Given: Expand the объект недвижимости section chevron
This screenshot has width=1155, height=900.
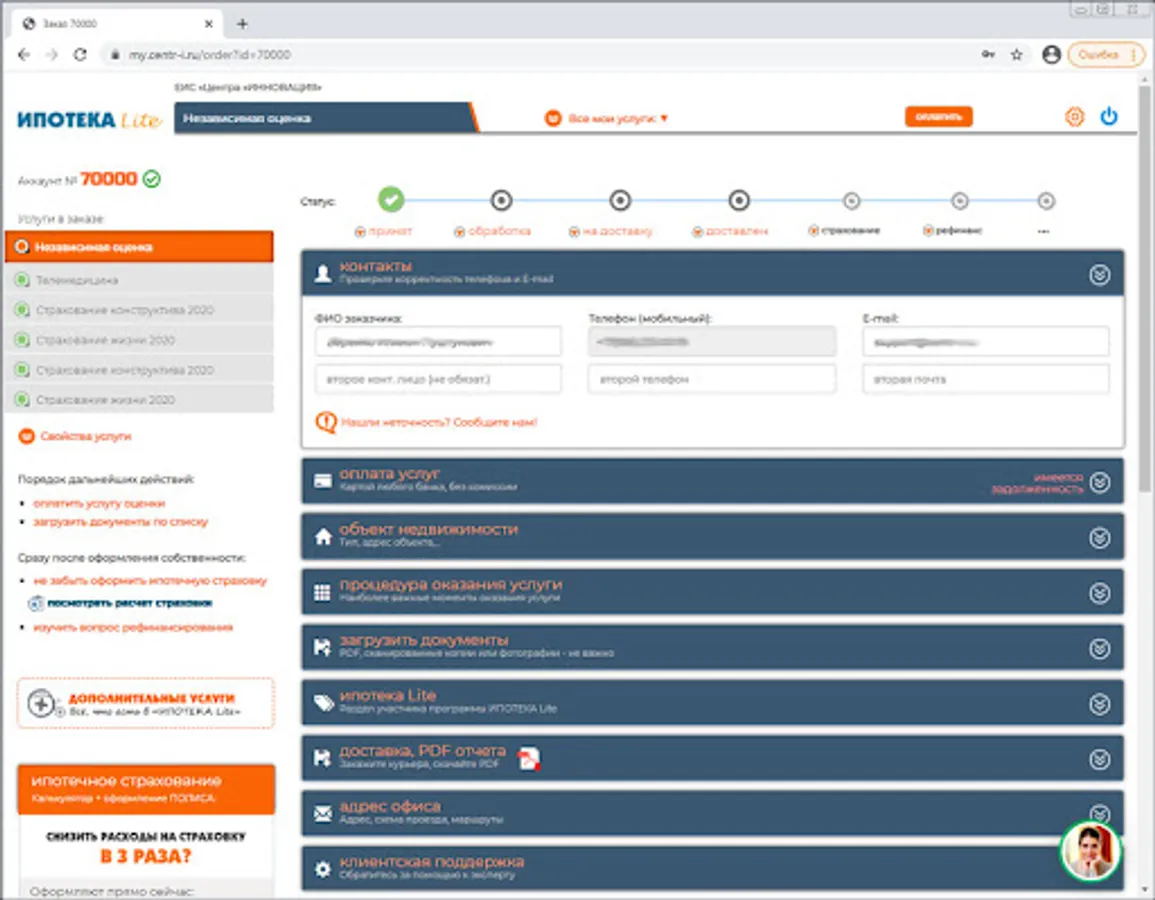Looking at the screenshot, I should click(x=1100, y=538).
